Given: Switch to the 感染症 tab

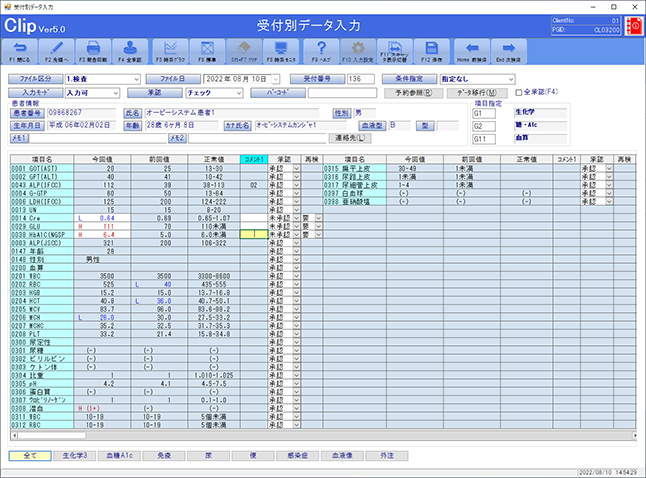Looking at the screenshot, I should (x=297, y=456).
